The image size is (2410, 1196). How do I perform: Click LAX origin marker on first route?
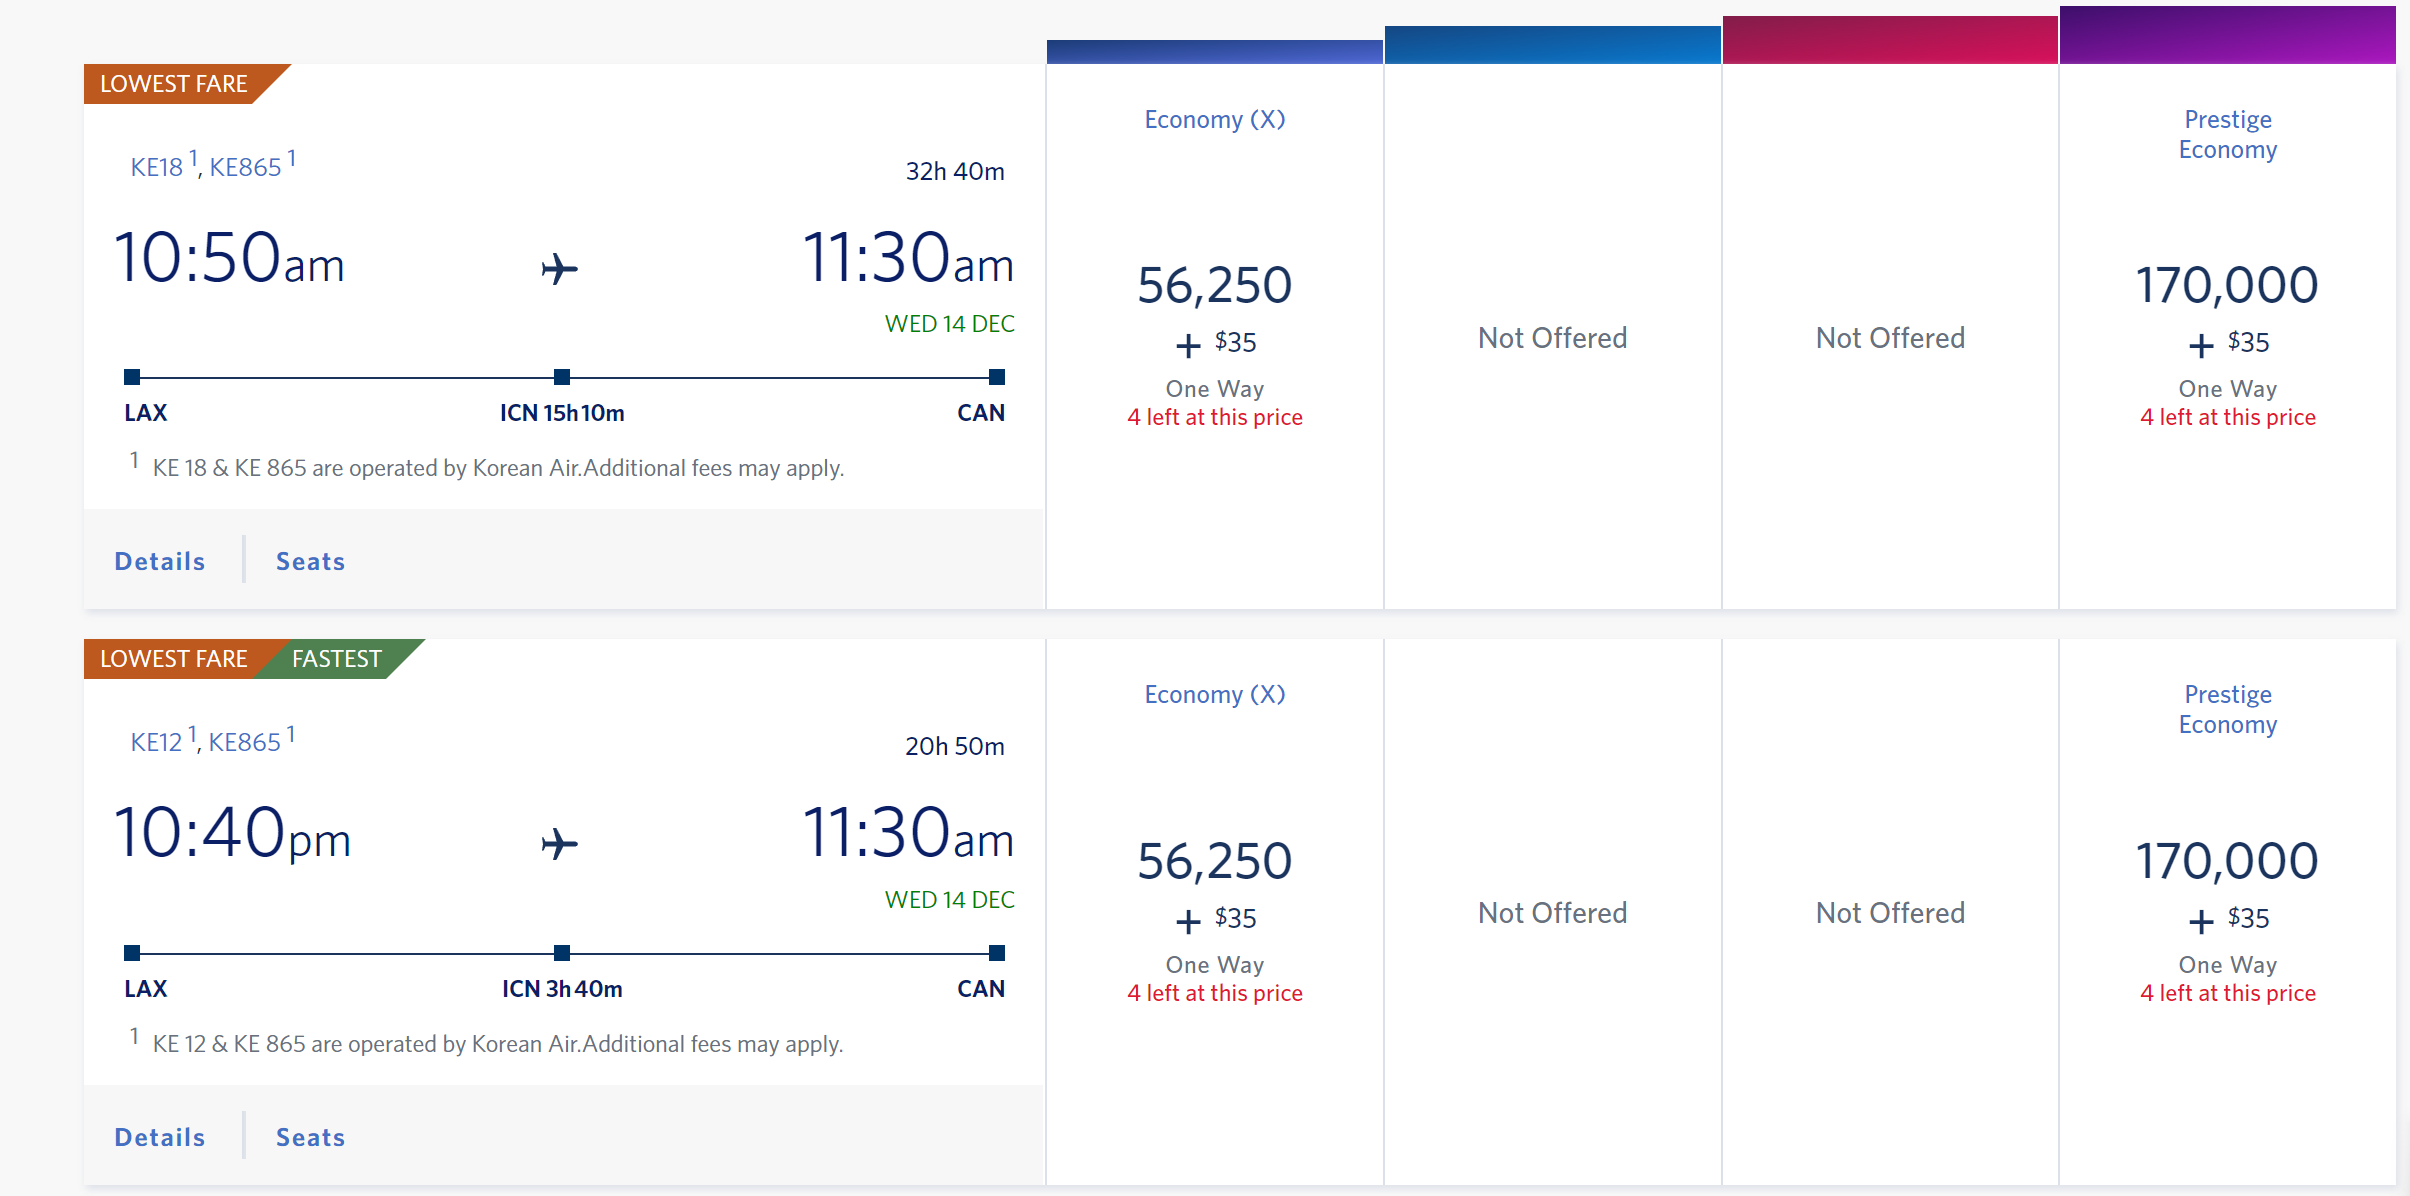click(x=132, y=377)
